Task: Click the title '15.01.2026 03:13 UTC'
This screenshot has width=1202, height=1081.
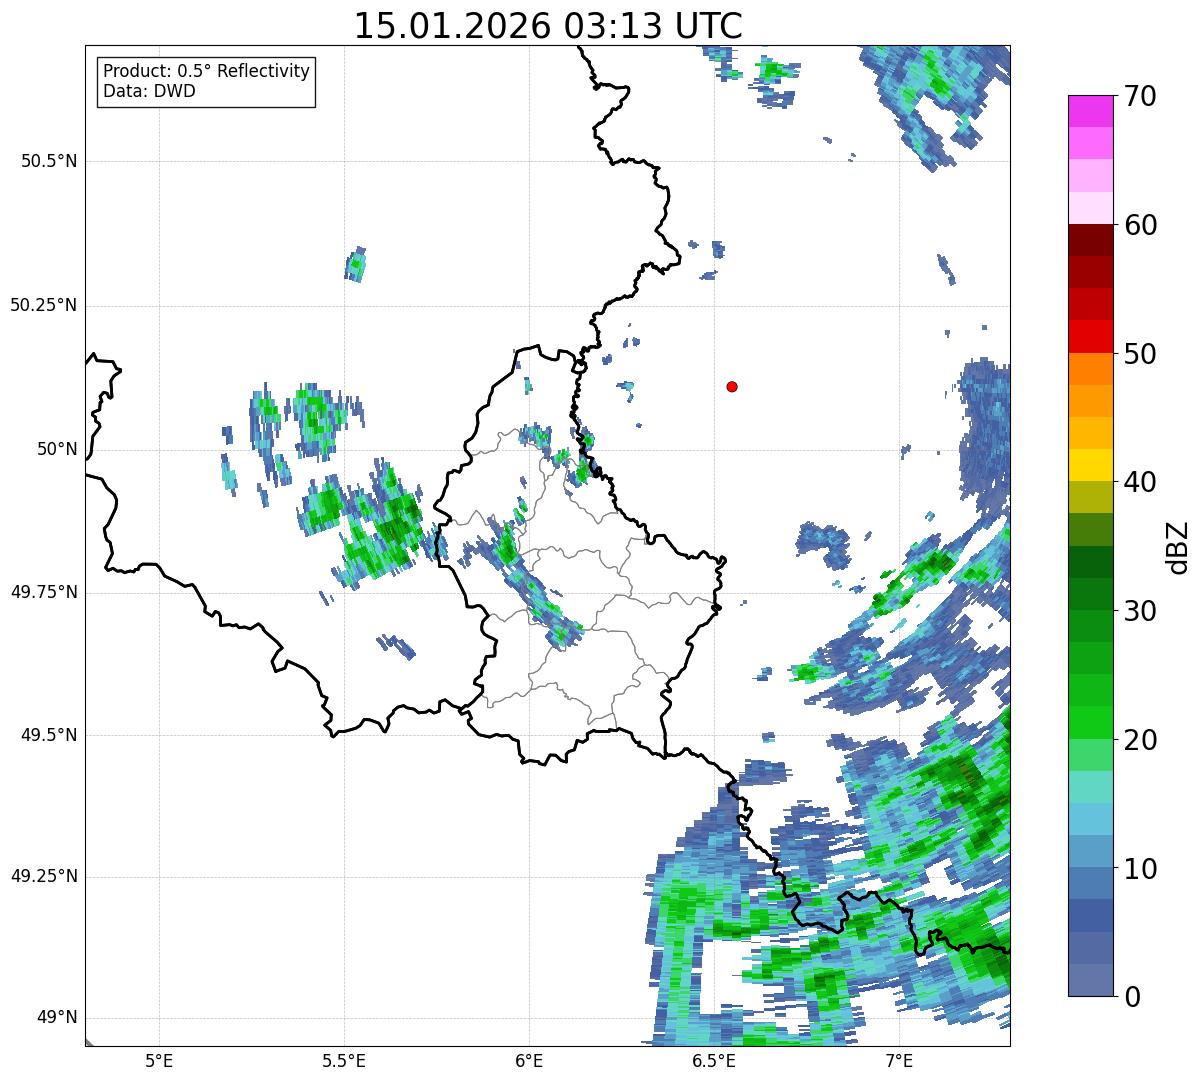Action: pos(548,25)
